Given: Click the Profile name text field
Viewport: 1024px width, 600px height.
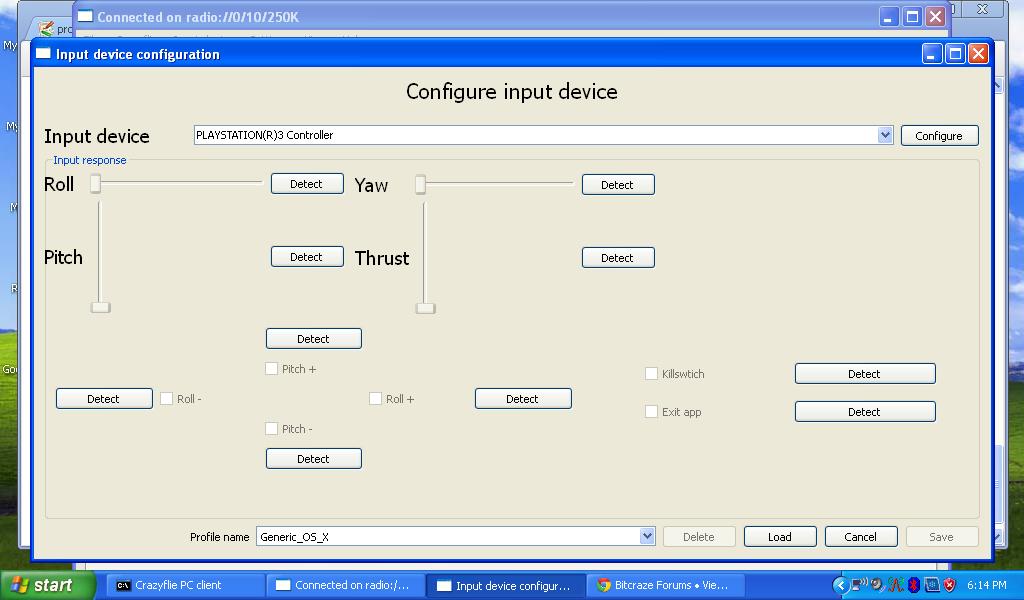Looking at the screenshot, I should point(447,537).
